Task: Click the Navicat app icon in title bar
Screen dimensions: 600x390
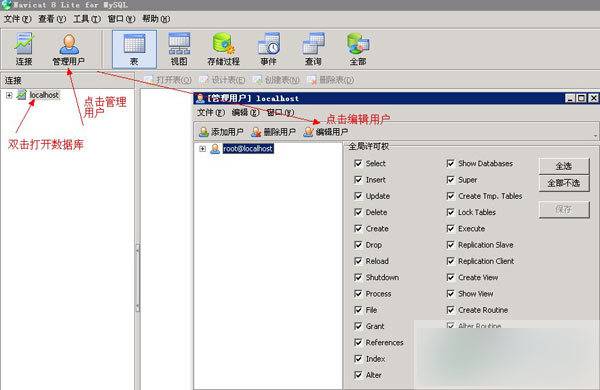Action: pyautogui.click(x=7, y=5)
